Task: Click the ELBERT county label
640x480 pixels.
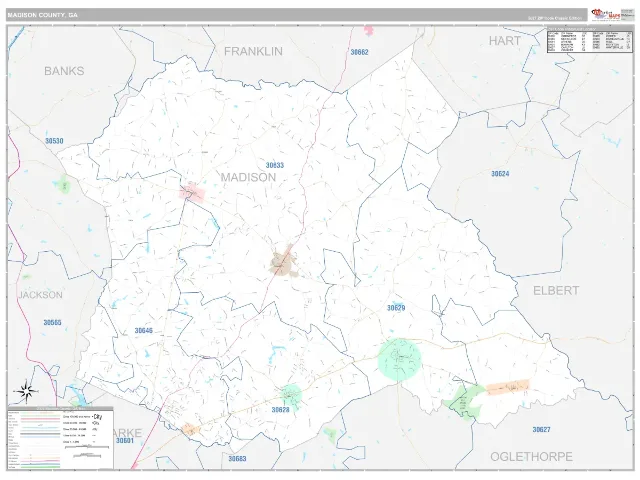Action: 556,291
